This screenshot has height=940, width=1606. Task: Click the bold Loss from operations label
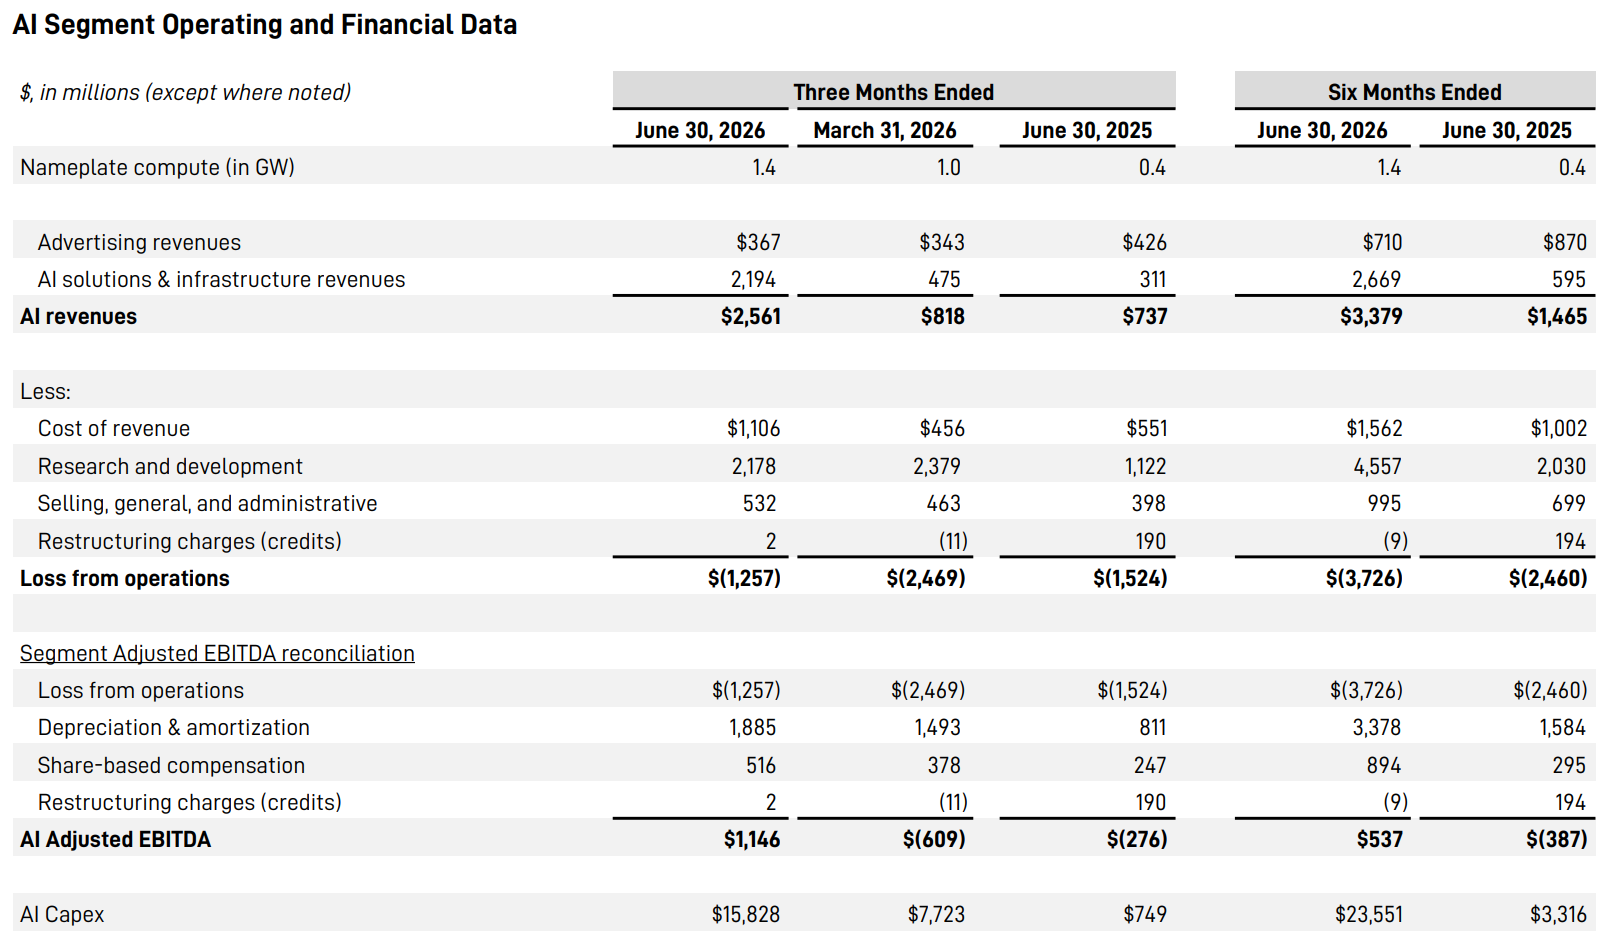(125, 578)
